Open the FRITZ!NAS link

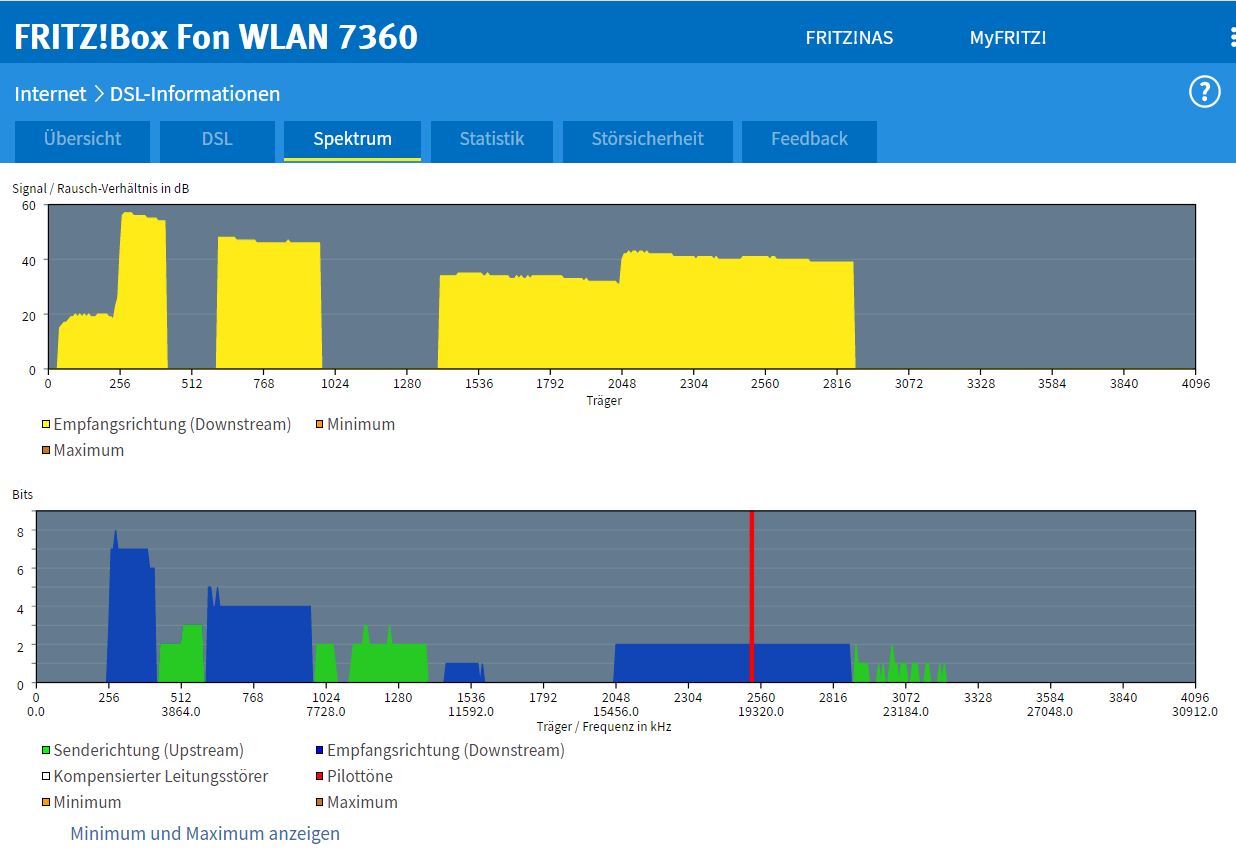pyautogui.click(x=849, y=38)
